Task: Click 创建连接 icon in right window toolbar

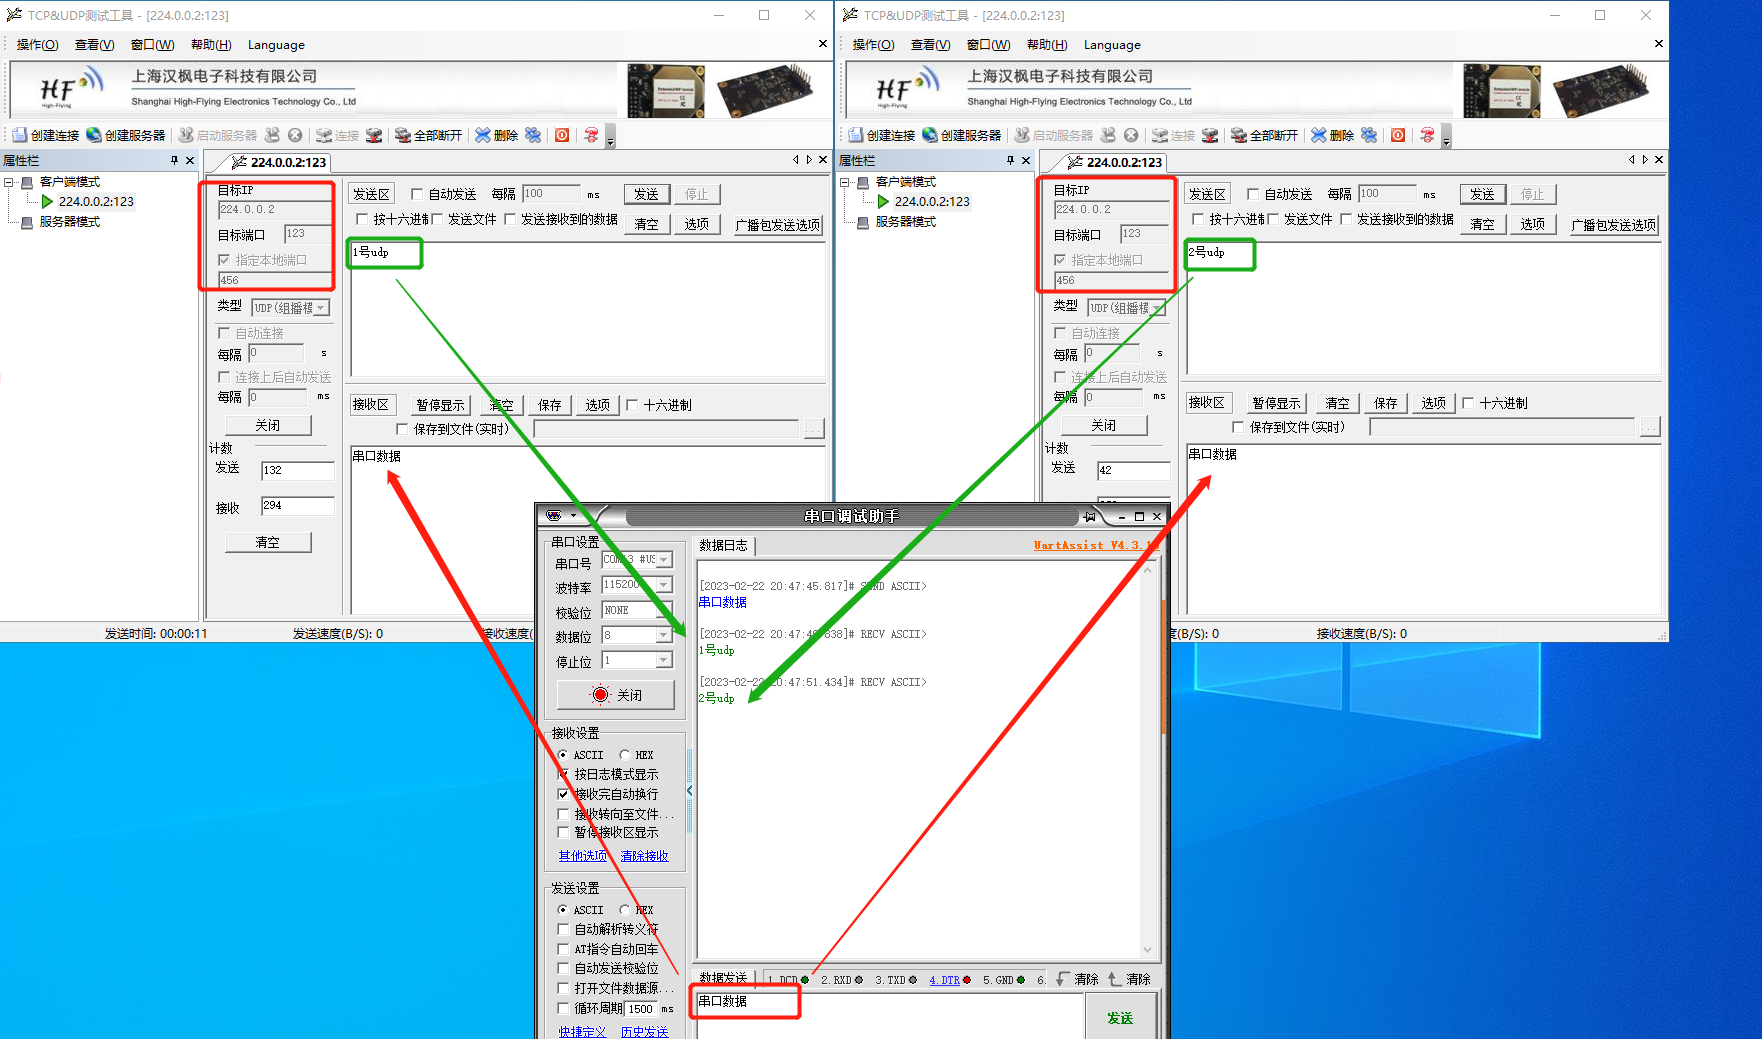Action: tap(855, 135)
